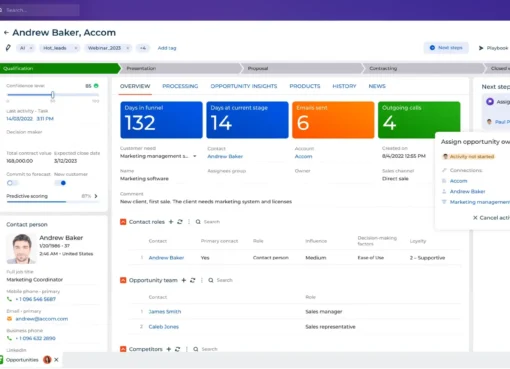
Task: Open Customer need dropdown arrow
Action: 195,156
